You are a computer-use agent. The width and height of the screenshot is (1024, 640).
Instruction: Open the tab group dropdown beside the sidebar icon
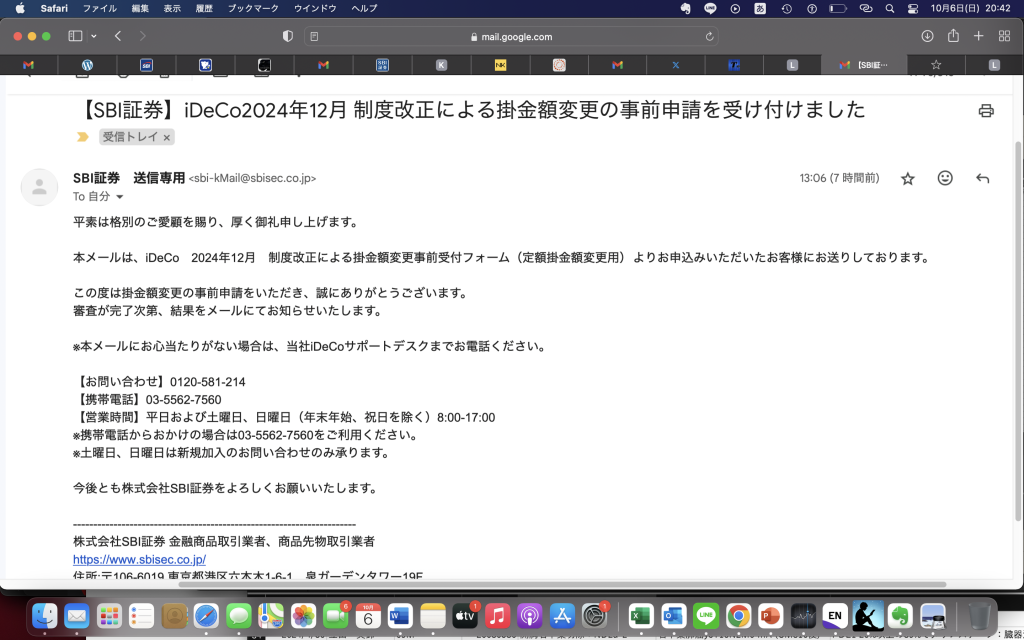click(92, 36)
